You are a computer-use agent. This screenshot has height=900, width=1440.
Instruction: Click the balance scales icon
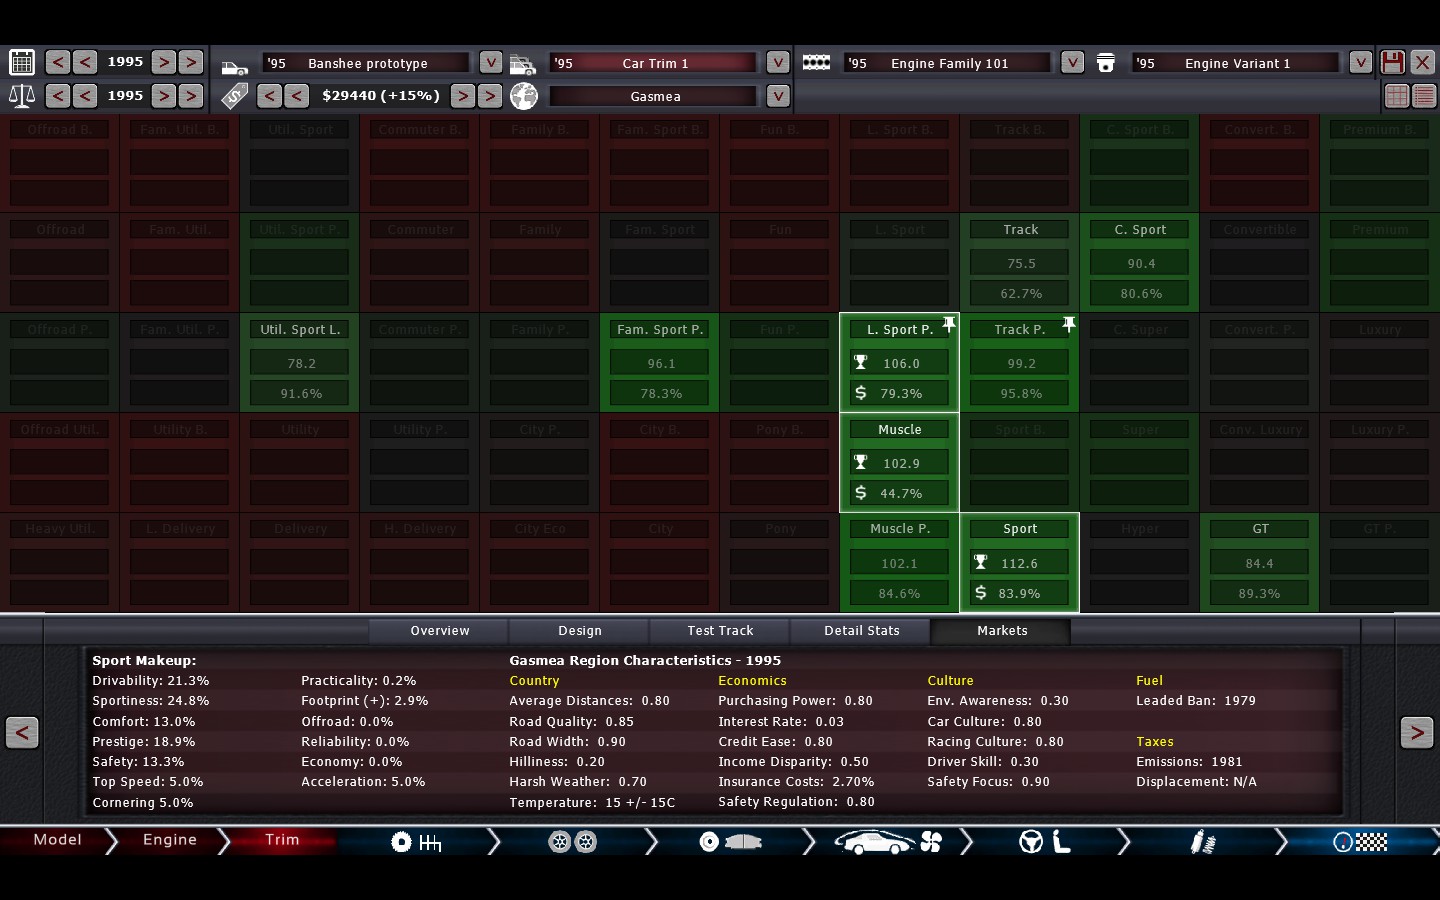22,96
